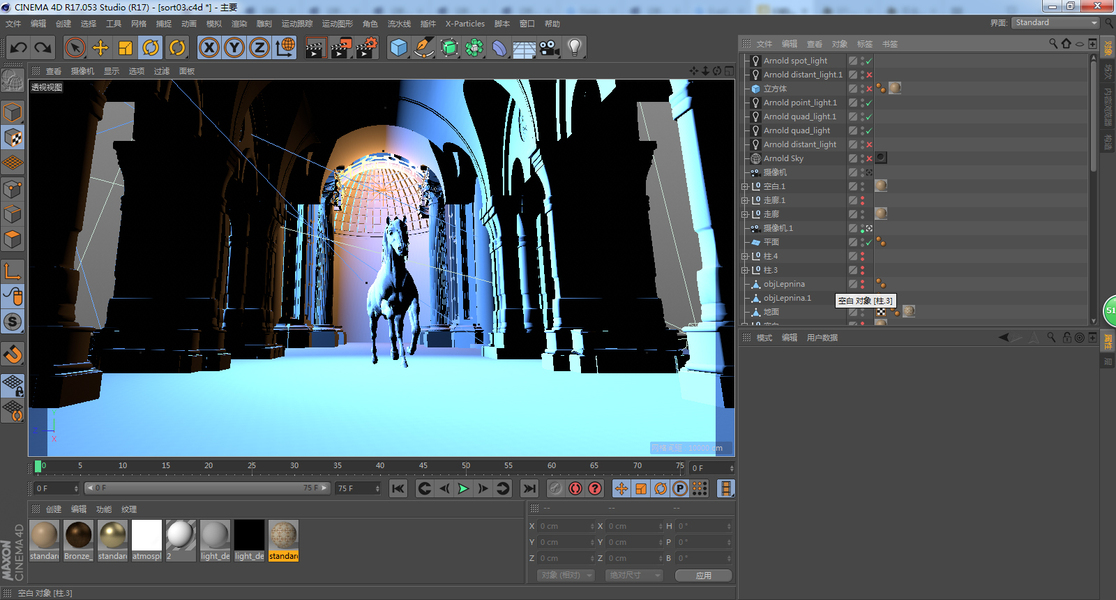
Task: Expand the 柱.4 object hierarchy
Action: pos(744,257)
